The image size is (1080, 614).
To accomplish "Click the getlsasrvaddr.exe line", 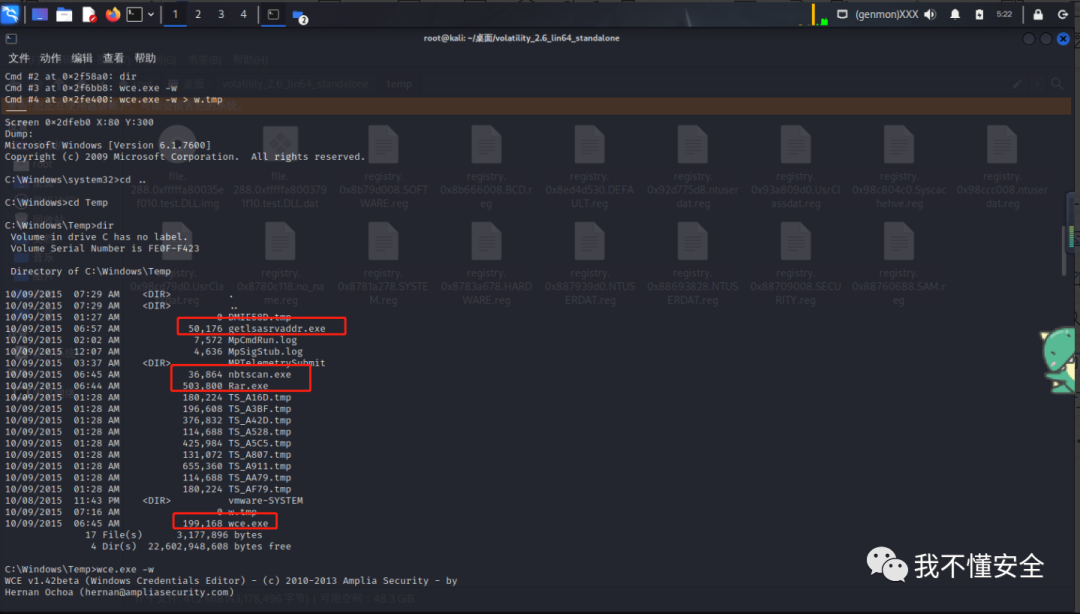I will click(x=165, y=329).
